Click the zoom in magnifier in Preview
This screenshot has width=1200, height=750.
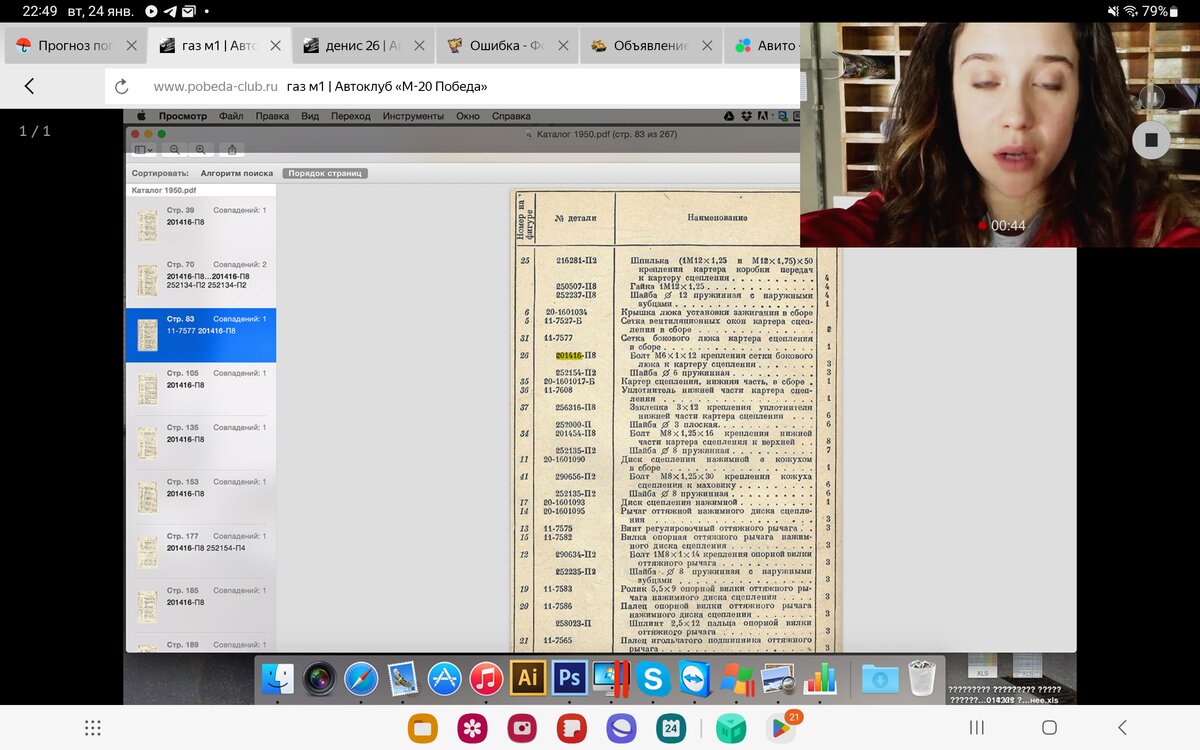click(201, 150)
